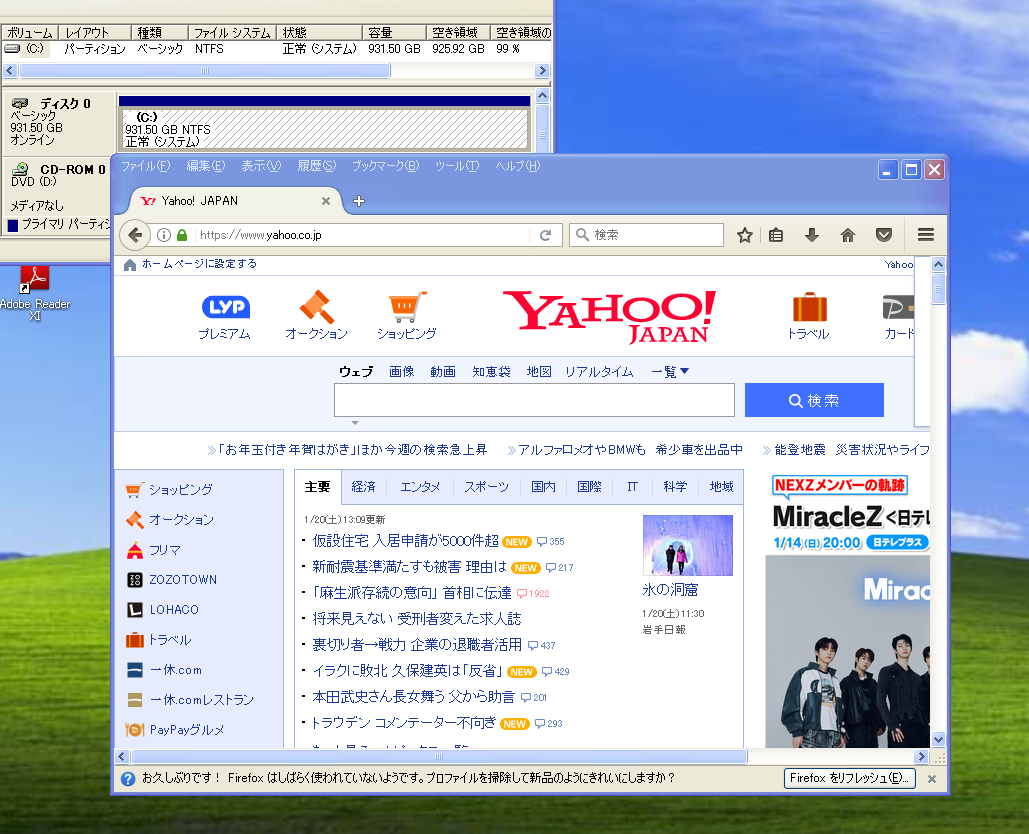
Task: Select ディスク 0 in Disk Management
Action: [58, 121]
